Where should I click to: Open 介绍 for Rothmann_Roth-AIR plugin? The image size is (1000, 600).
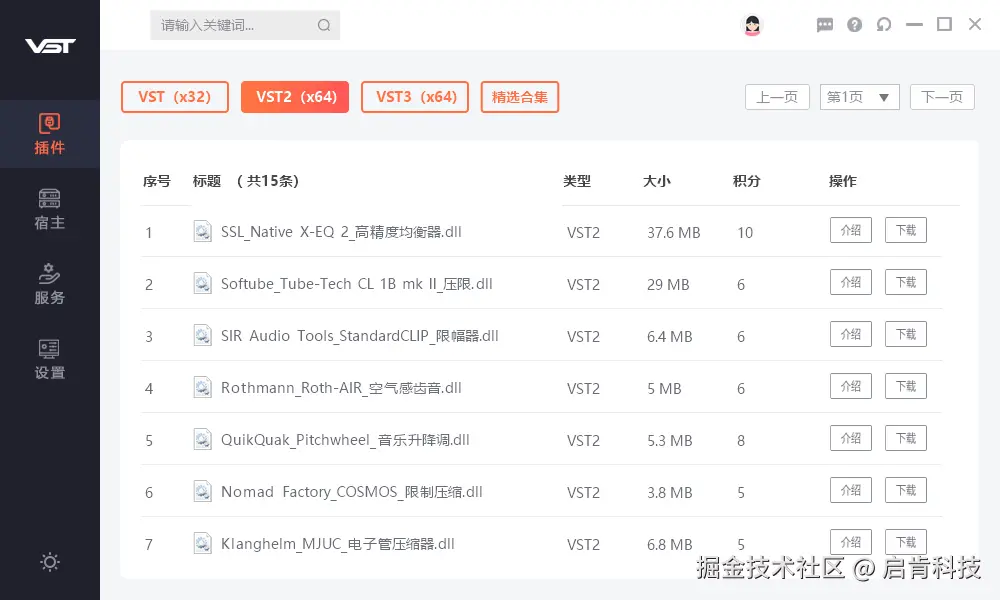850,385
